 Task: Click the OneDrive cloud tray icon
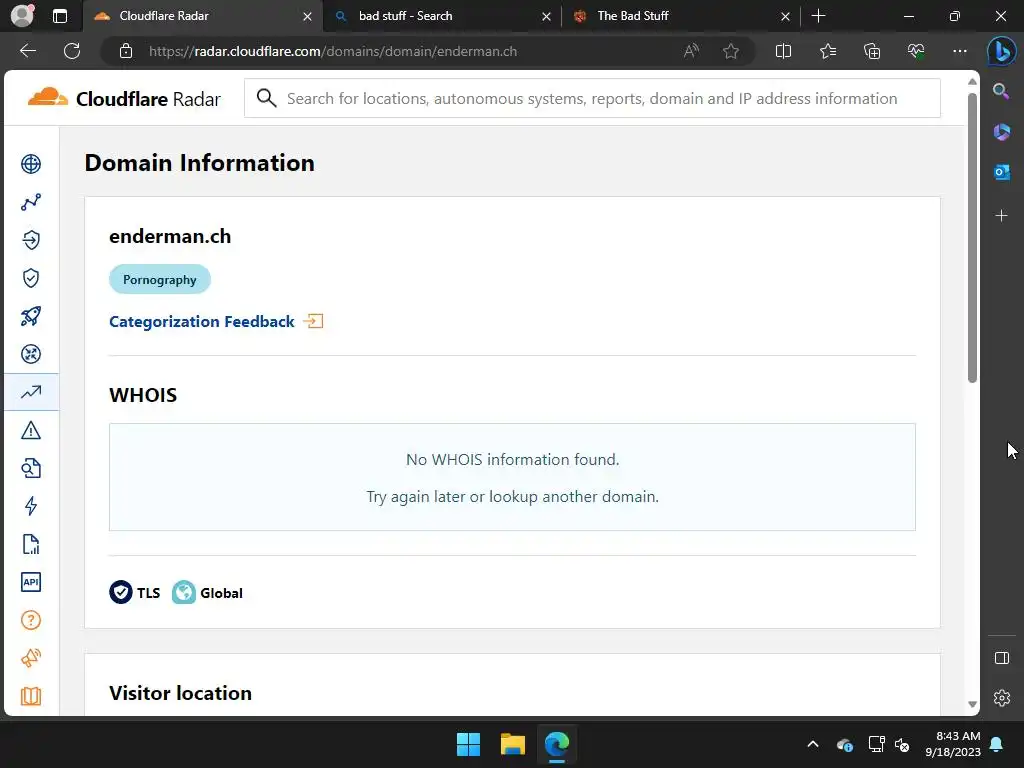[844, 744]
